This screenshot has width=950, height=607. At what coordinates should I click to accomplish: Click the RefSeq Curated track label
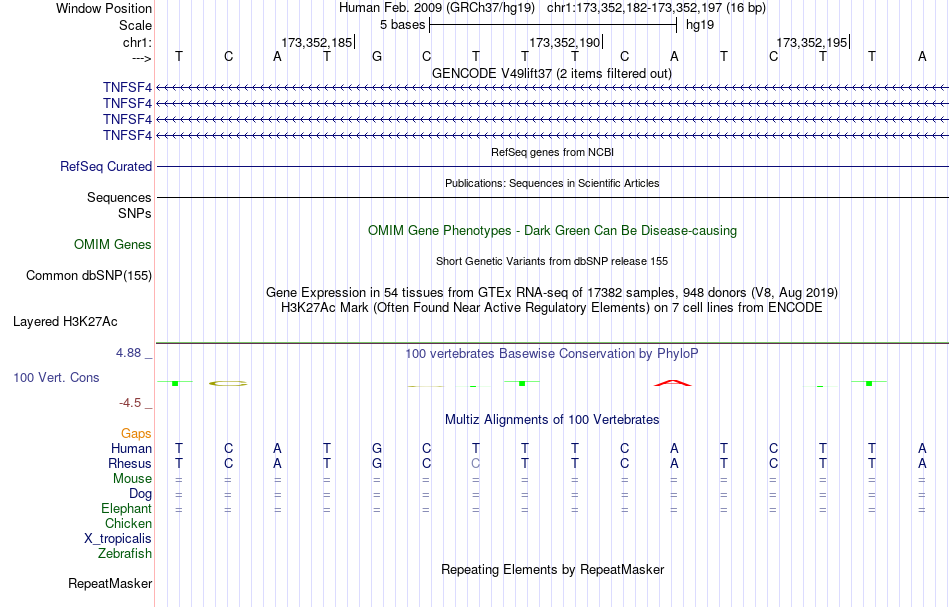coord(106,167)
